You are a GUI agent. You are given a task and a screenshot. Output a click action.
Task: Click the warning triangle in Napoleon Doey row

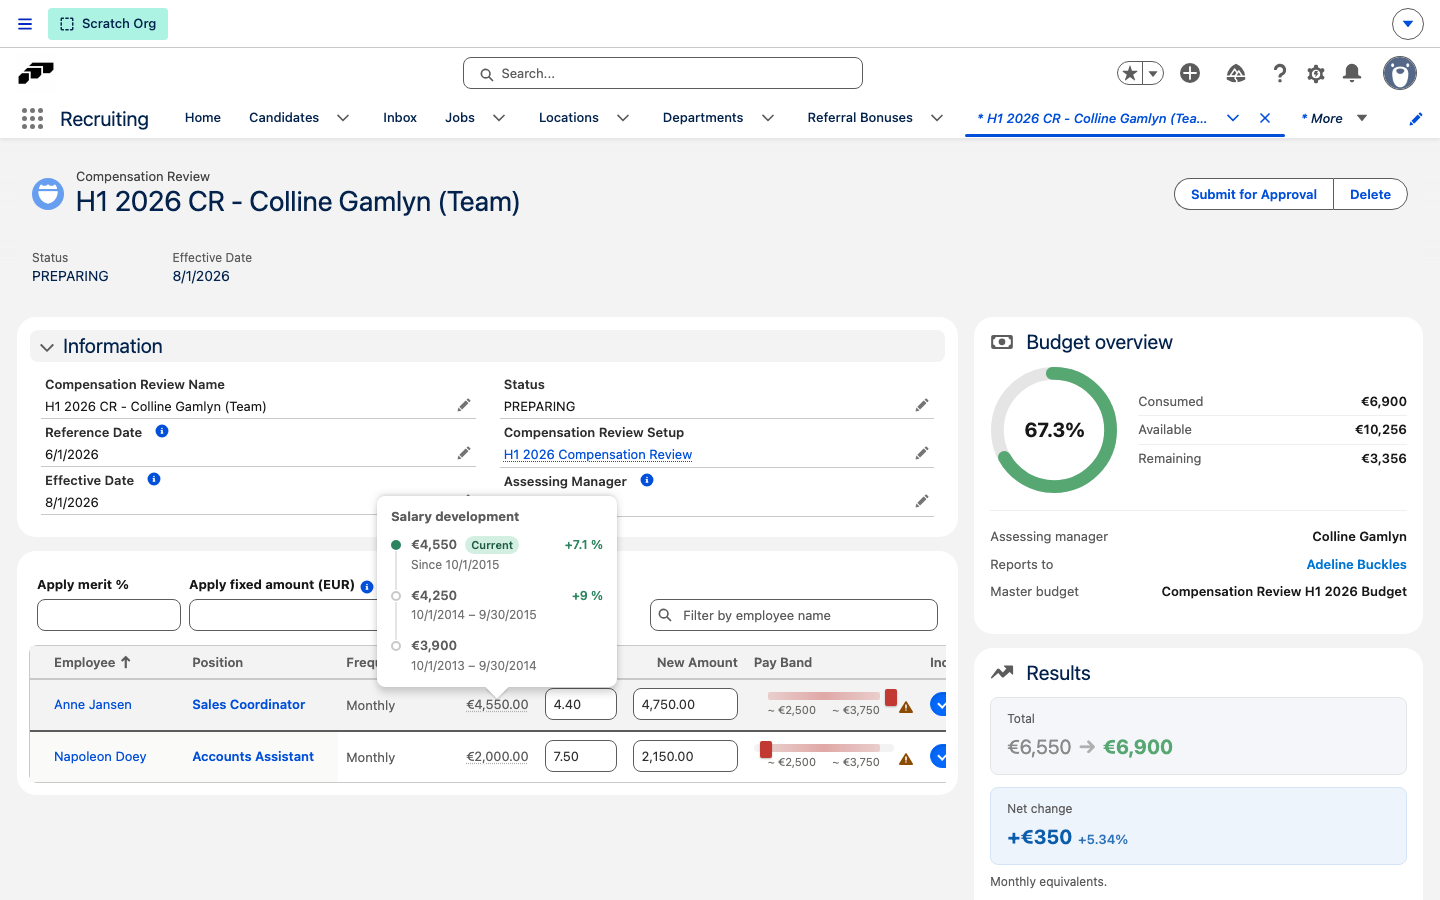tap(906, 759)
